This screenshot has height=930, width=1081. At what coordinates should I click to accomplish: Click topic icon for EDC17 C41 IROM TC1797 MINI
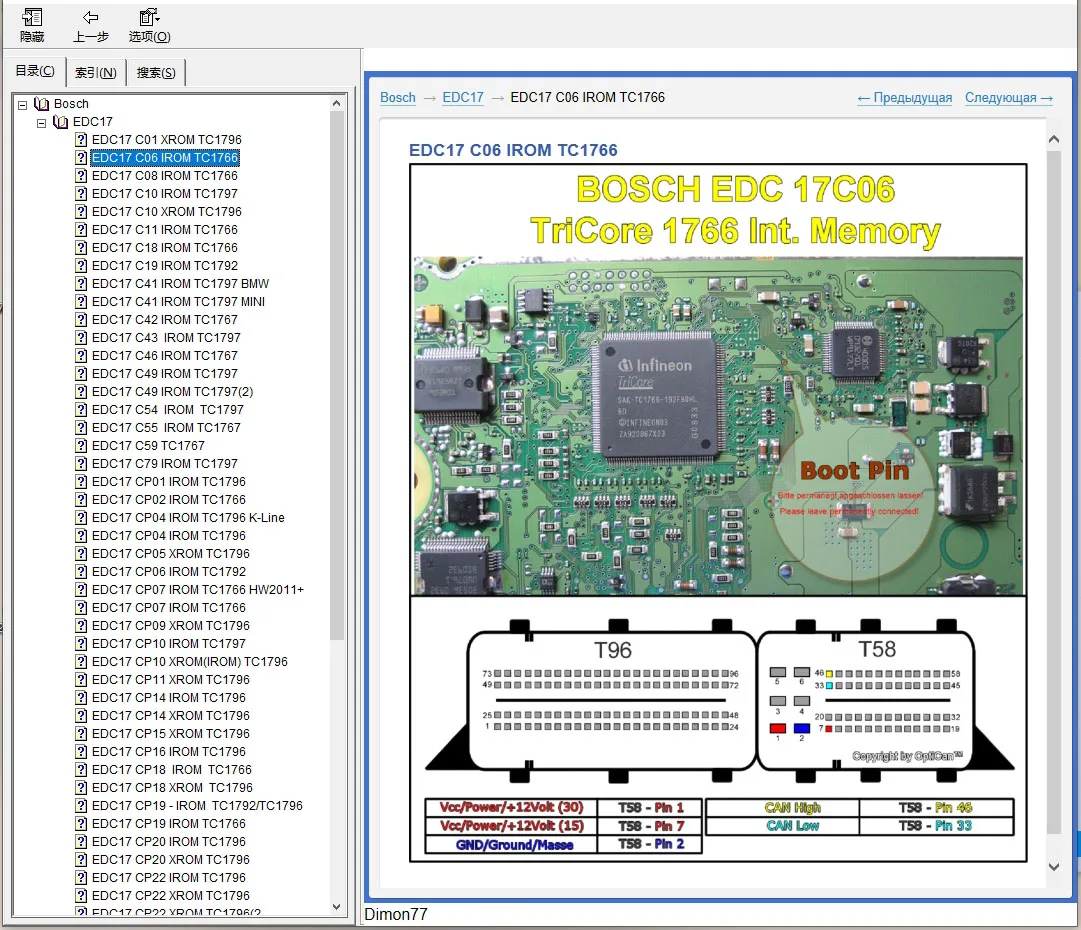pyautogui.click(x=81, y=301)
